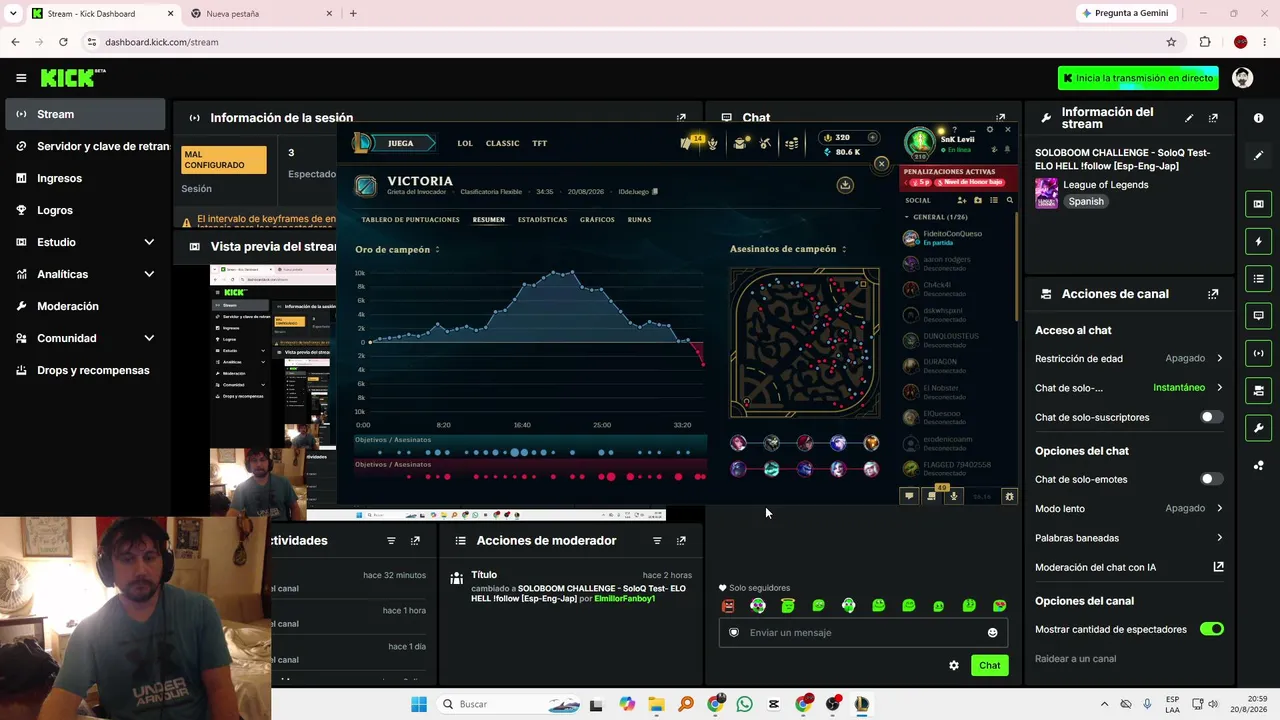1280x720 pixels.
Task: Open Ingresos in sidebar
Action: pyautogui.click(x=85, y=178)
